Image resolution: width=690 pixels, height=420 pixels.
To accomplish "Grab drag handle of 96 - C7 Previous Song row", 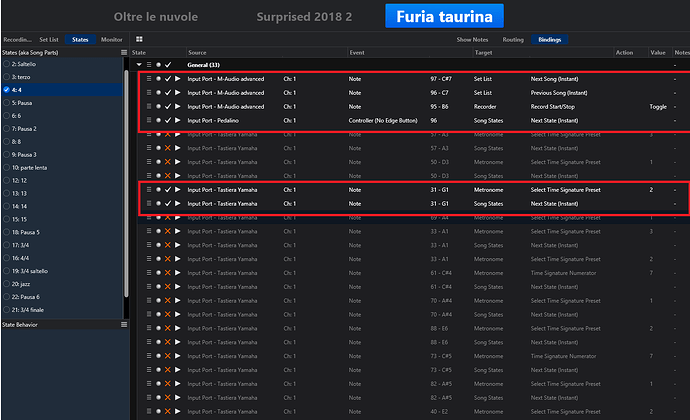I will click(x=149, y=93).
